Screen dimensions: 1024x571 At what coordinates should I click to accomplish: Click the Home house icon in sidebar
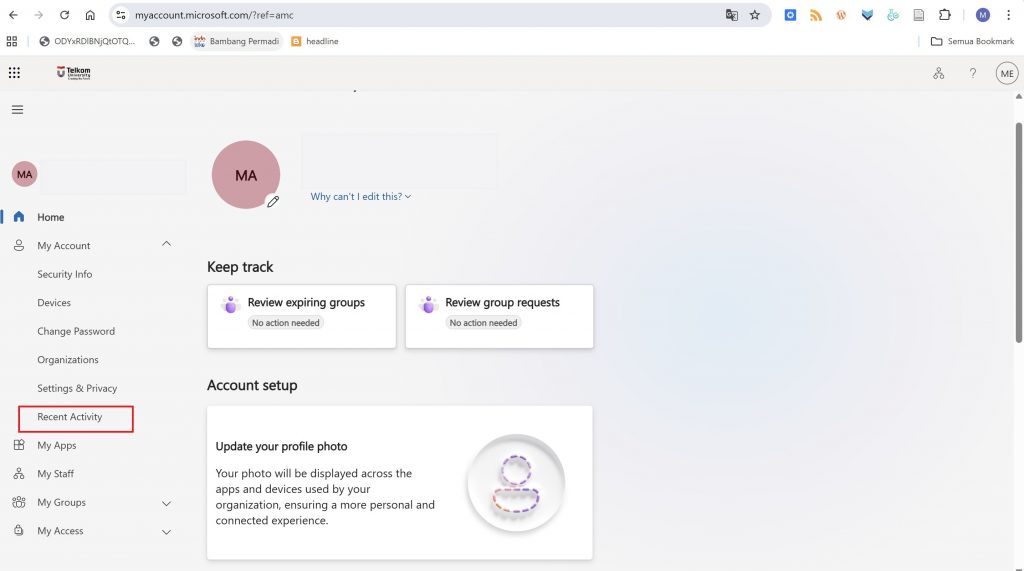coord(19,217)
